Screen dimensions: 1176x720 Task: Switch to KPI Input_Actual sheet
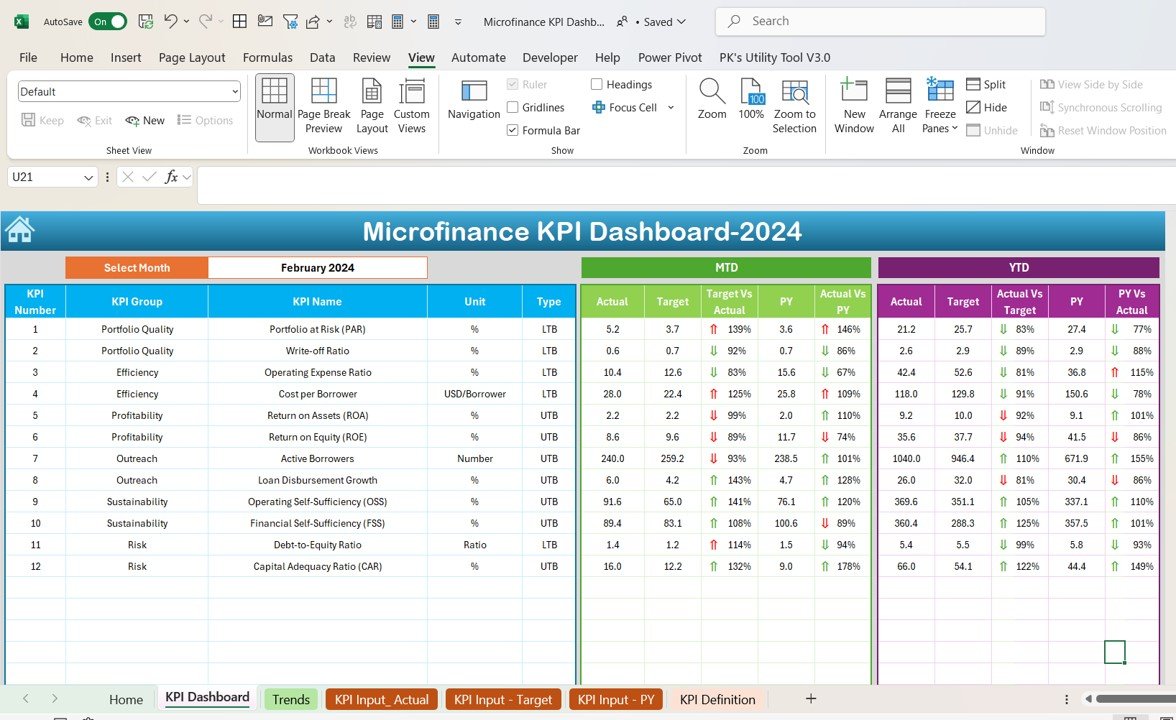(x=382, y=700)
